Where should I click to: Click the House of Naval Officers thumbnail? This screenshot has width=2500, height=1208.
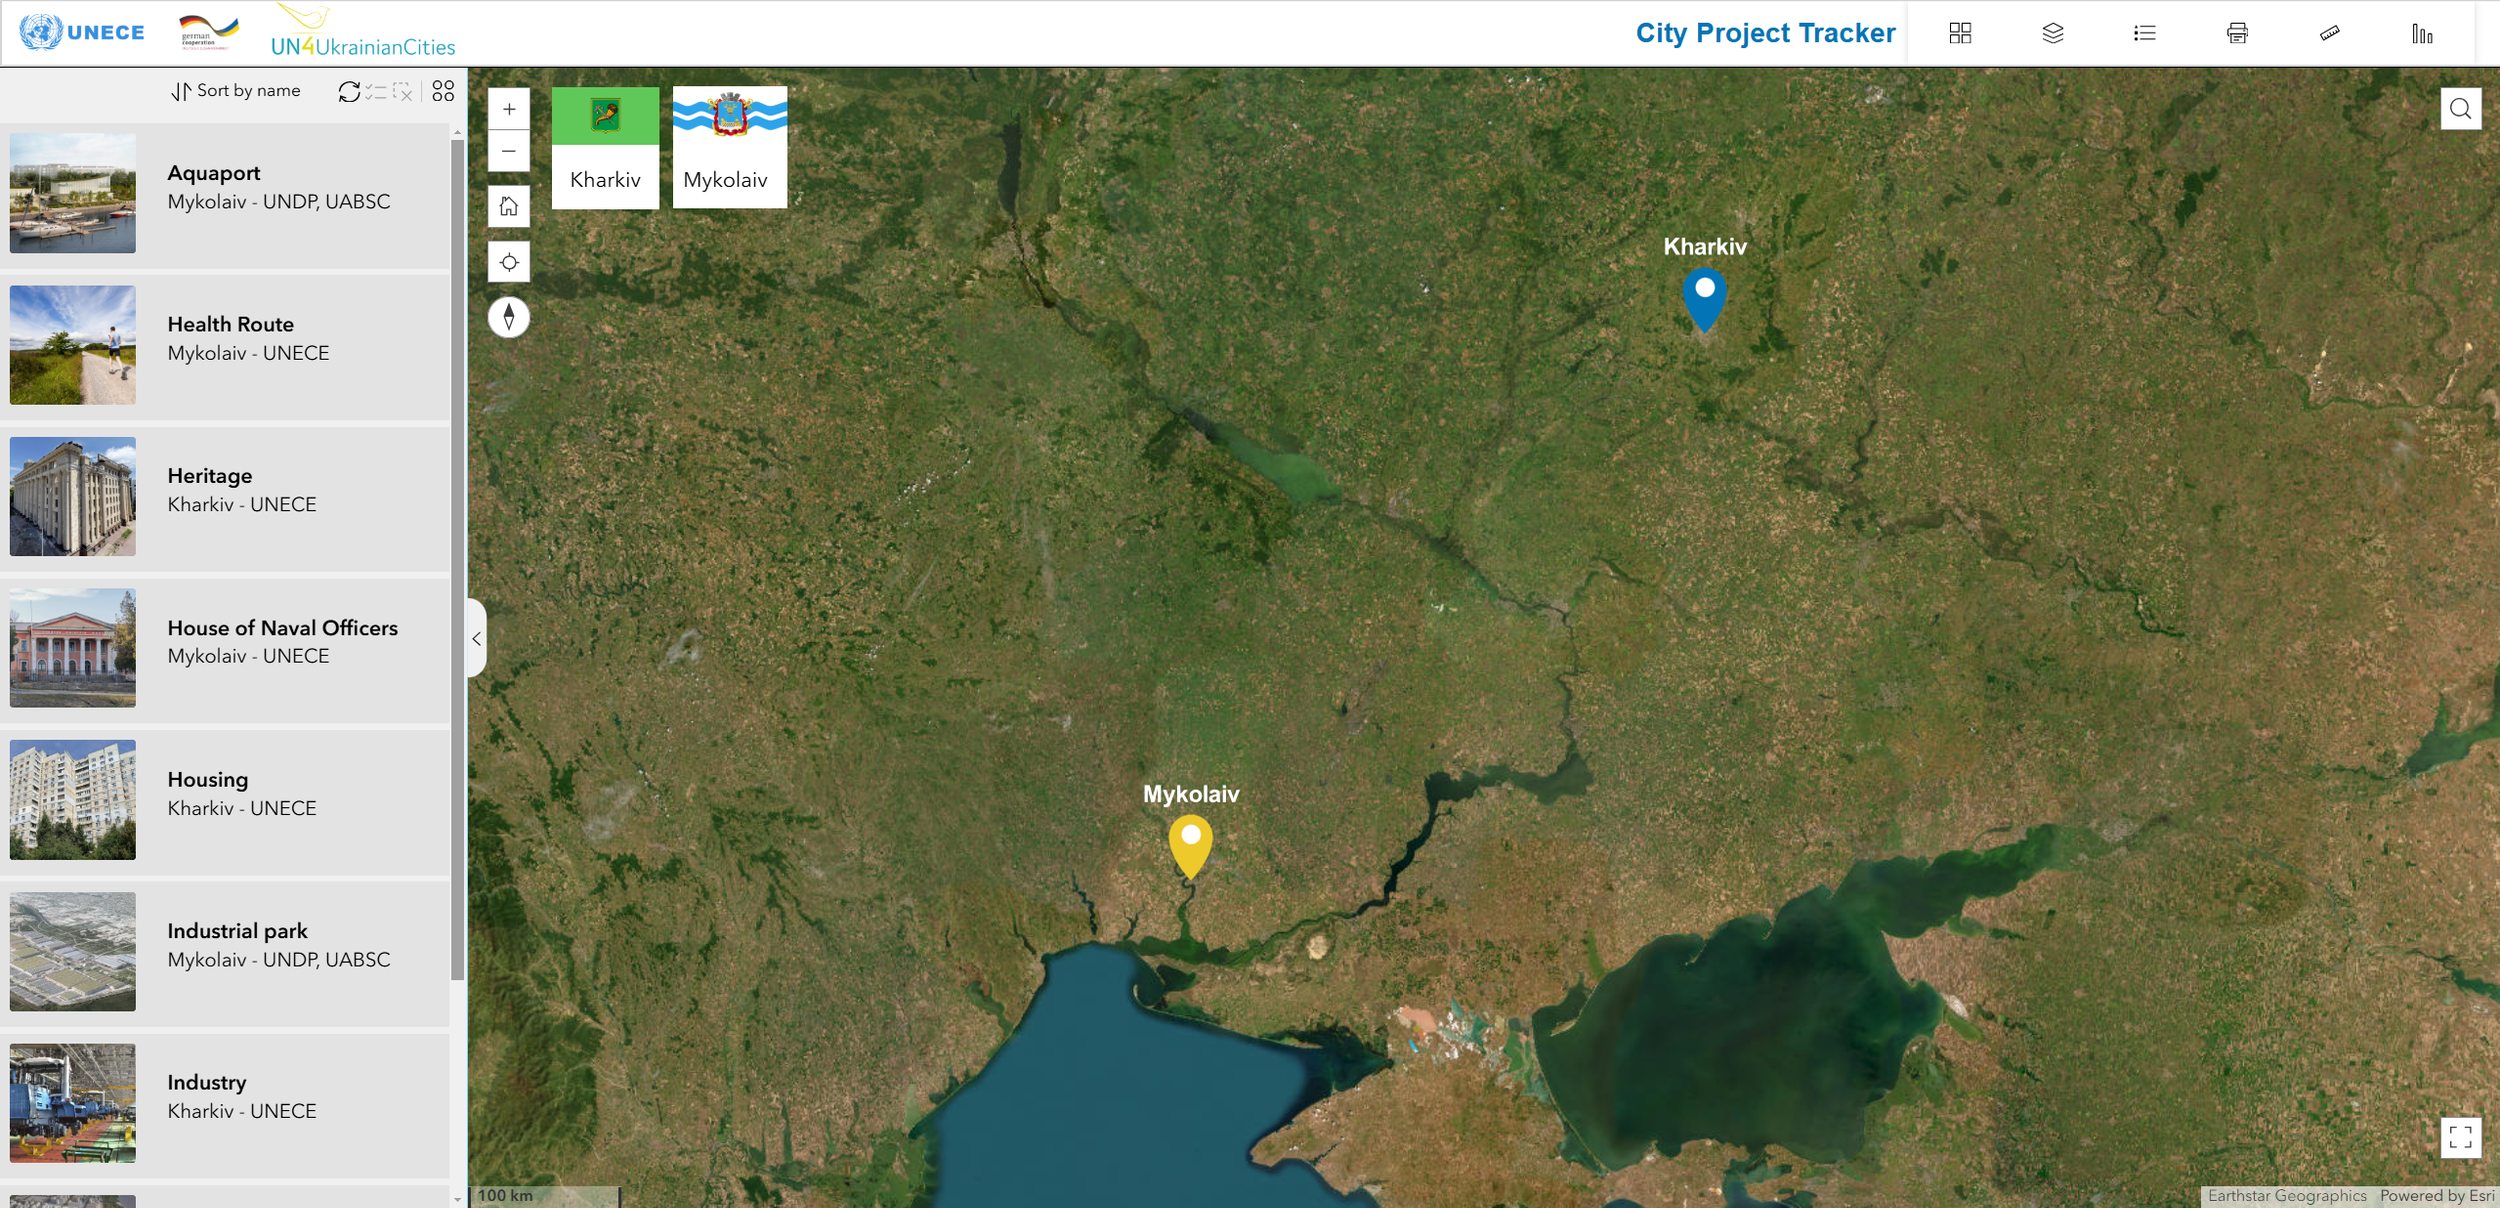73,648
